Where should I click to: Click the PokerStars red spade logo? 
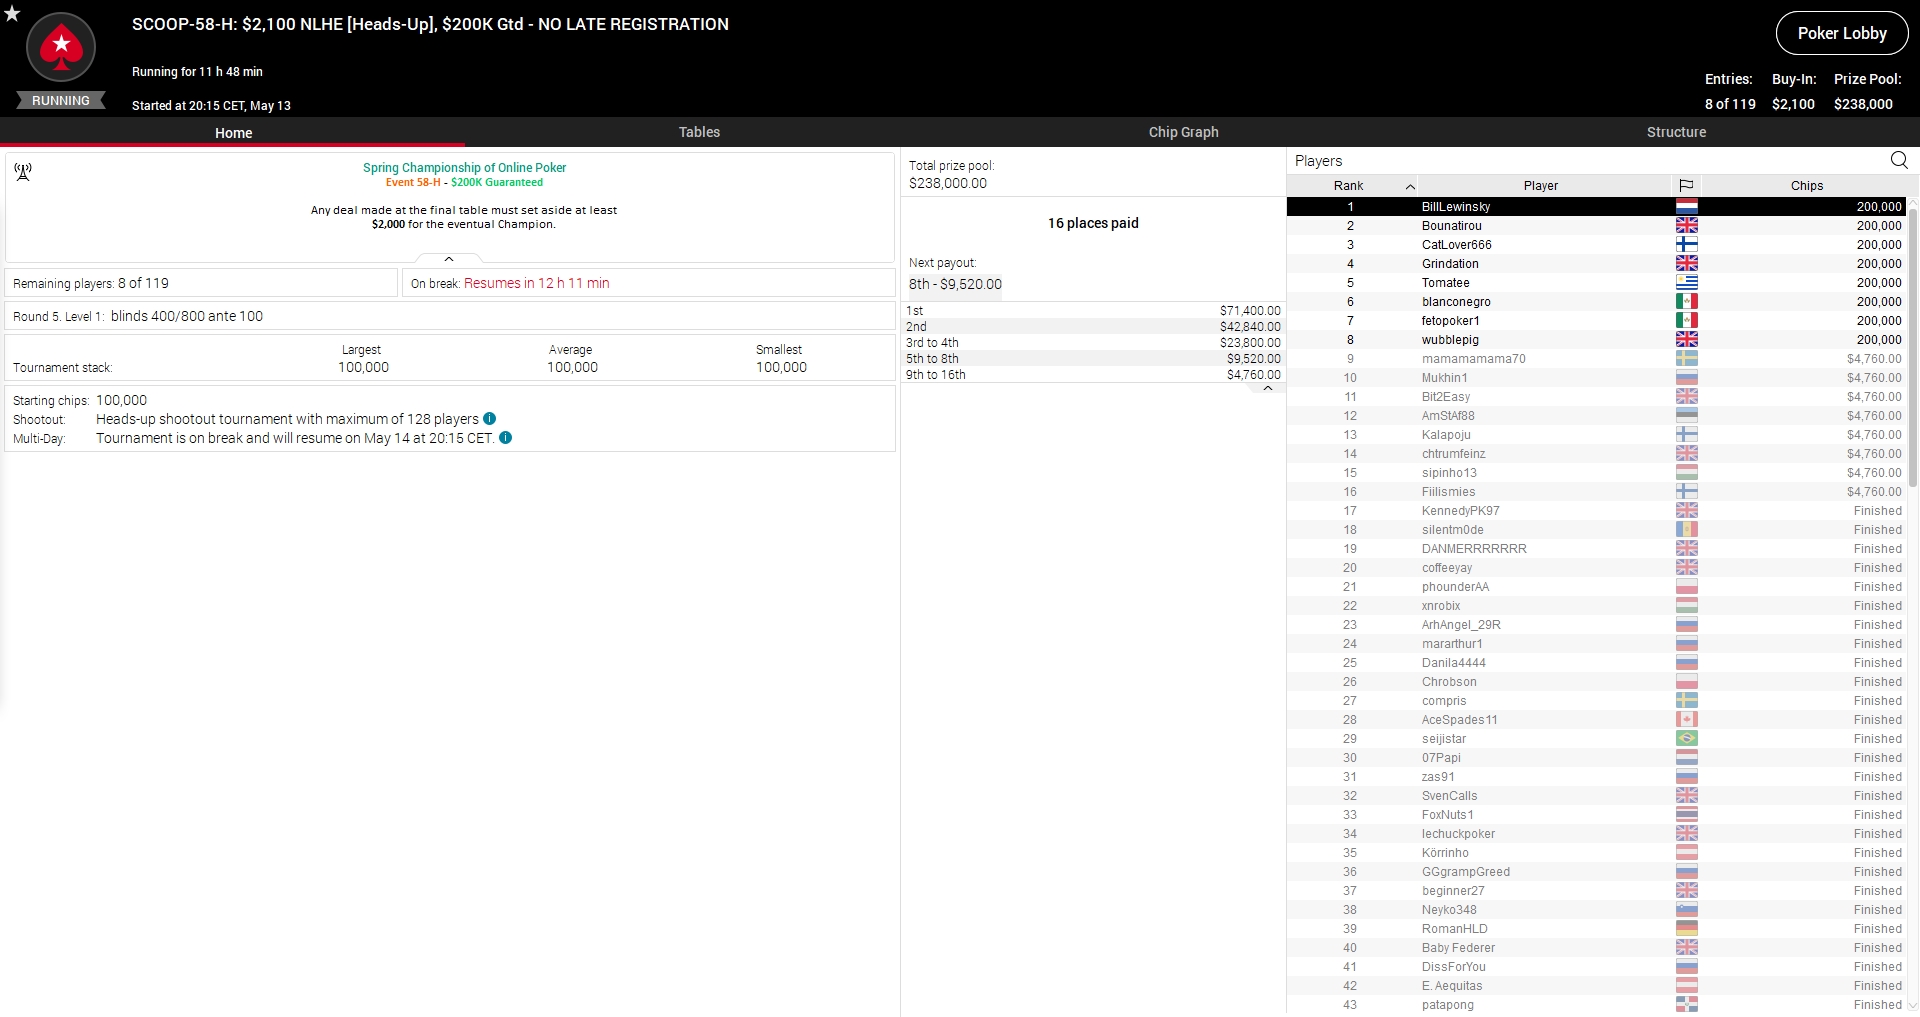coord(61,47)
